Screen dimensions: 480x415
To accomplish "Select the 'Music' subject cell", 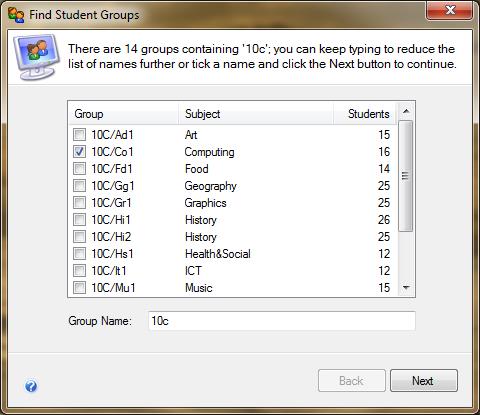I will point(199,288).
